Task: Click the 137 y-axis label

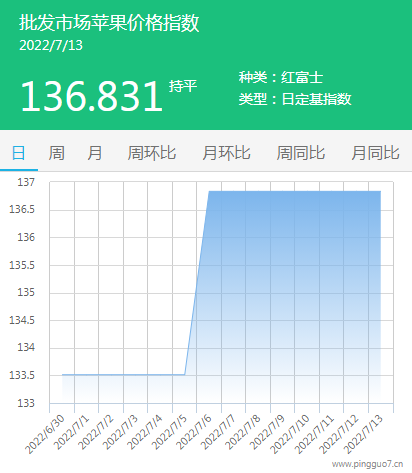Action: (x=26, y=182)
